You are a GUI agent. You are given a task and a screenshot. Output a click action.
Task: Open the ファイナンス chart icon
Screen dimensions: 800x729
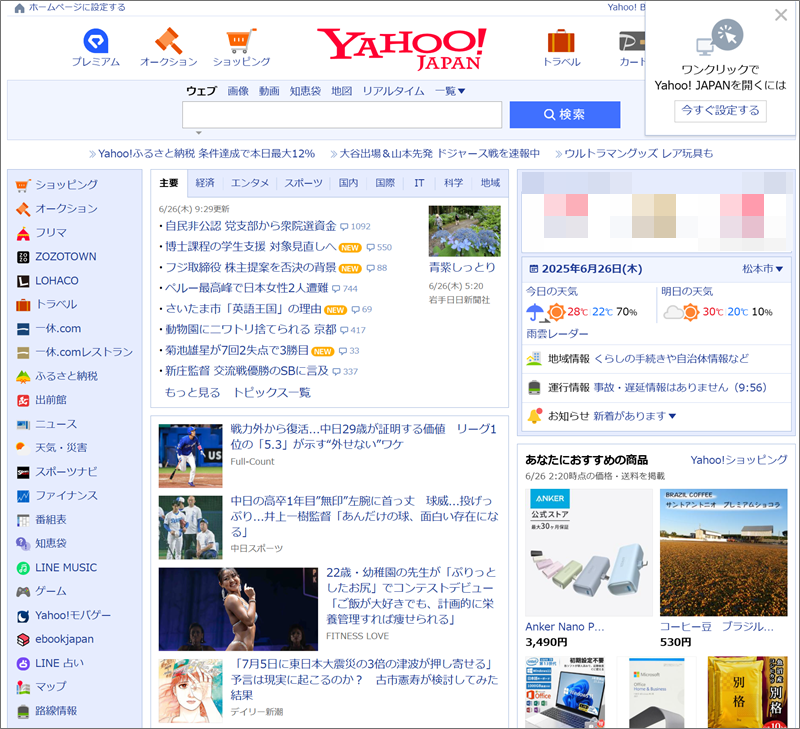pos(23,496)
